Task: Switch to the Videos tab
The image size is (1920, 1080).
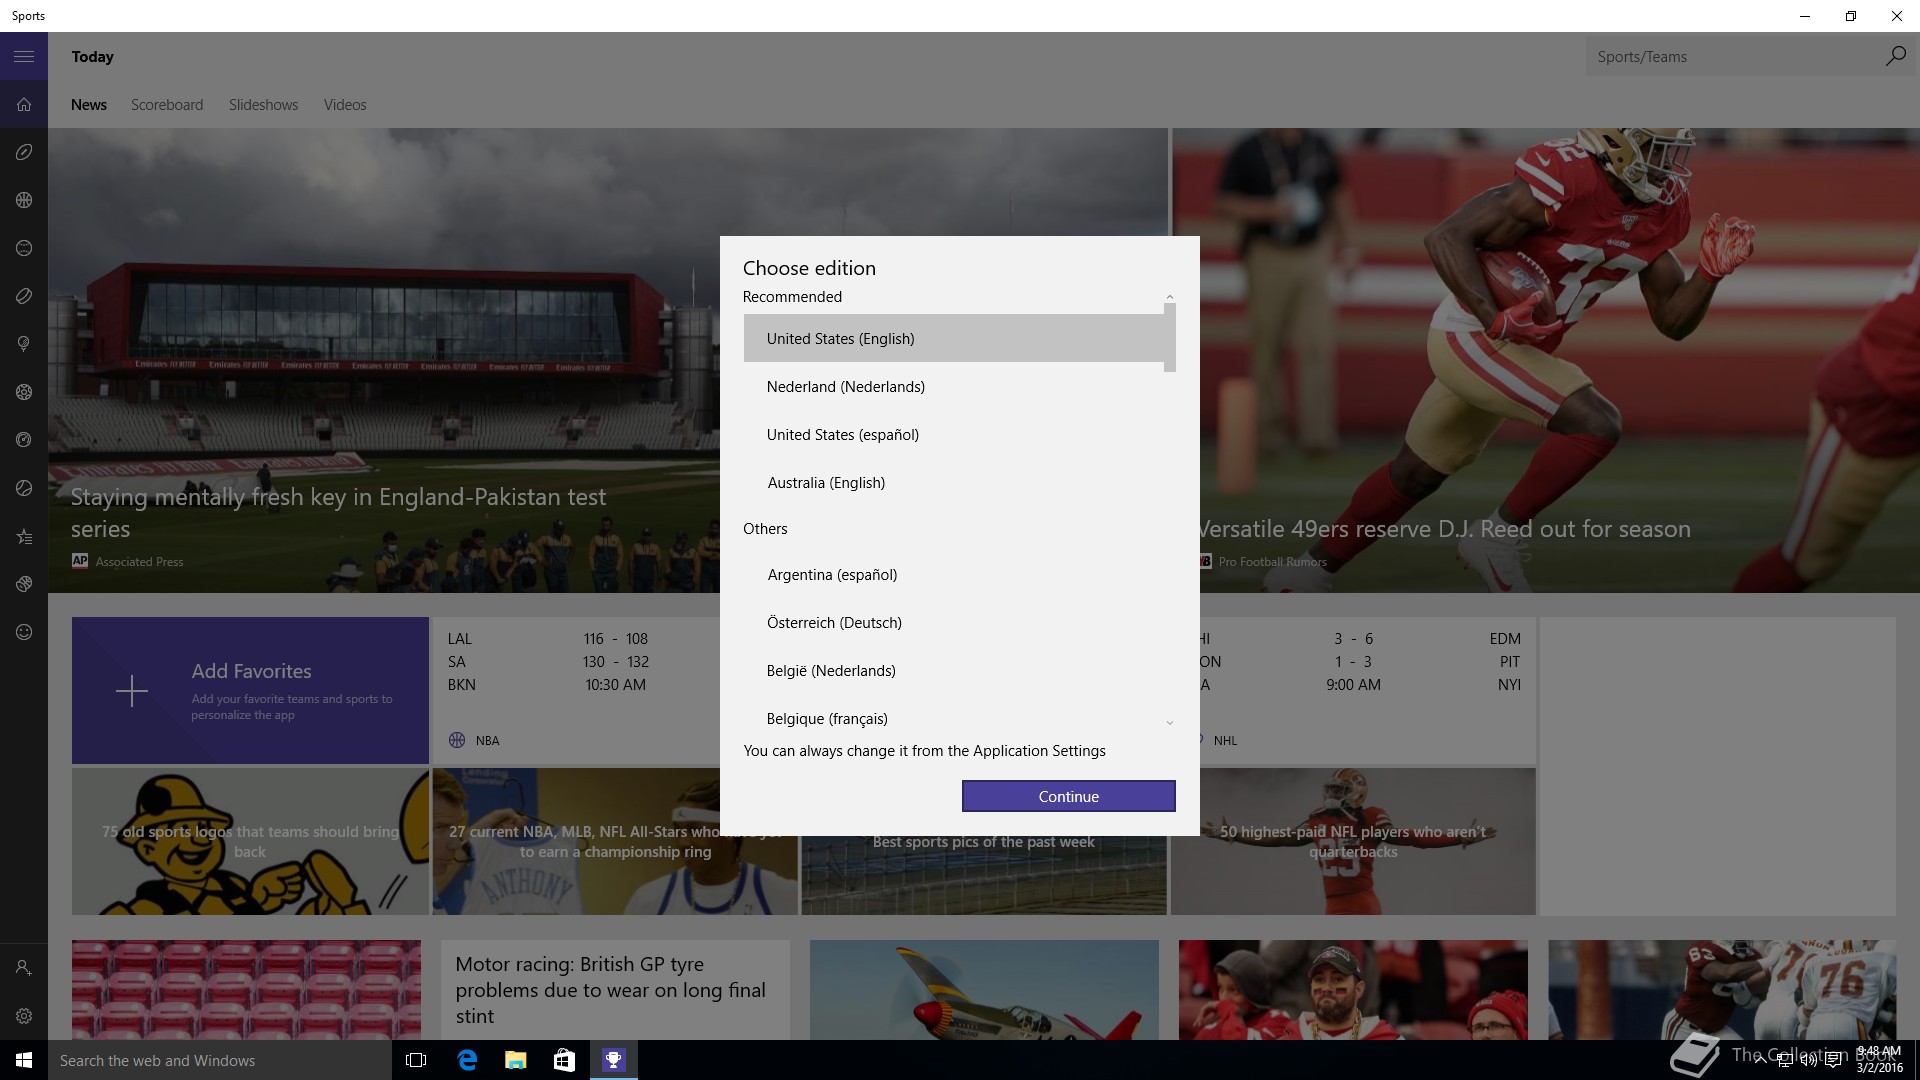Action: 345,105
